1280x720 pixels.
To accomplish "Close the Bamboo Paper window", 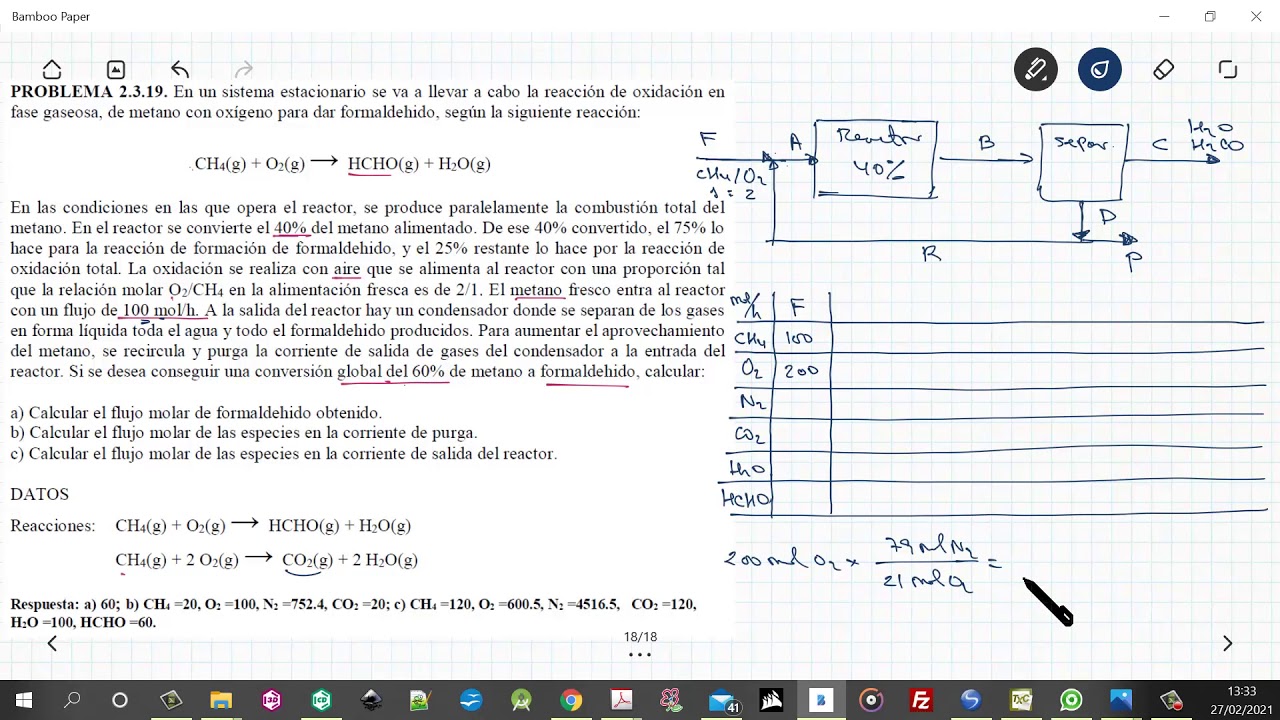I will click(1256, 17).
